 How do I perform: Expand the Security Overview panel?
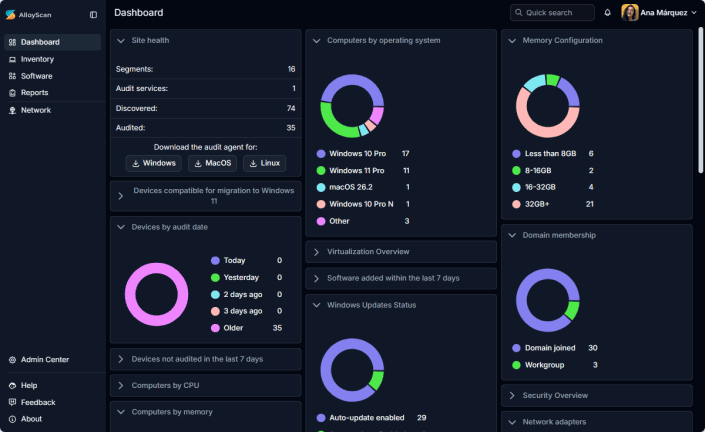click(512, 396)
